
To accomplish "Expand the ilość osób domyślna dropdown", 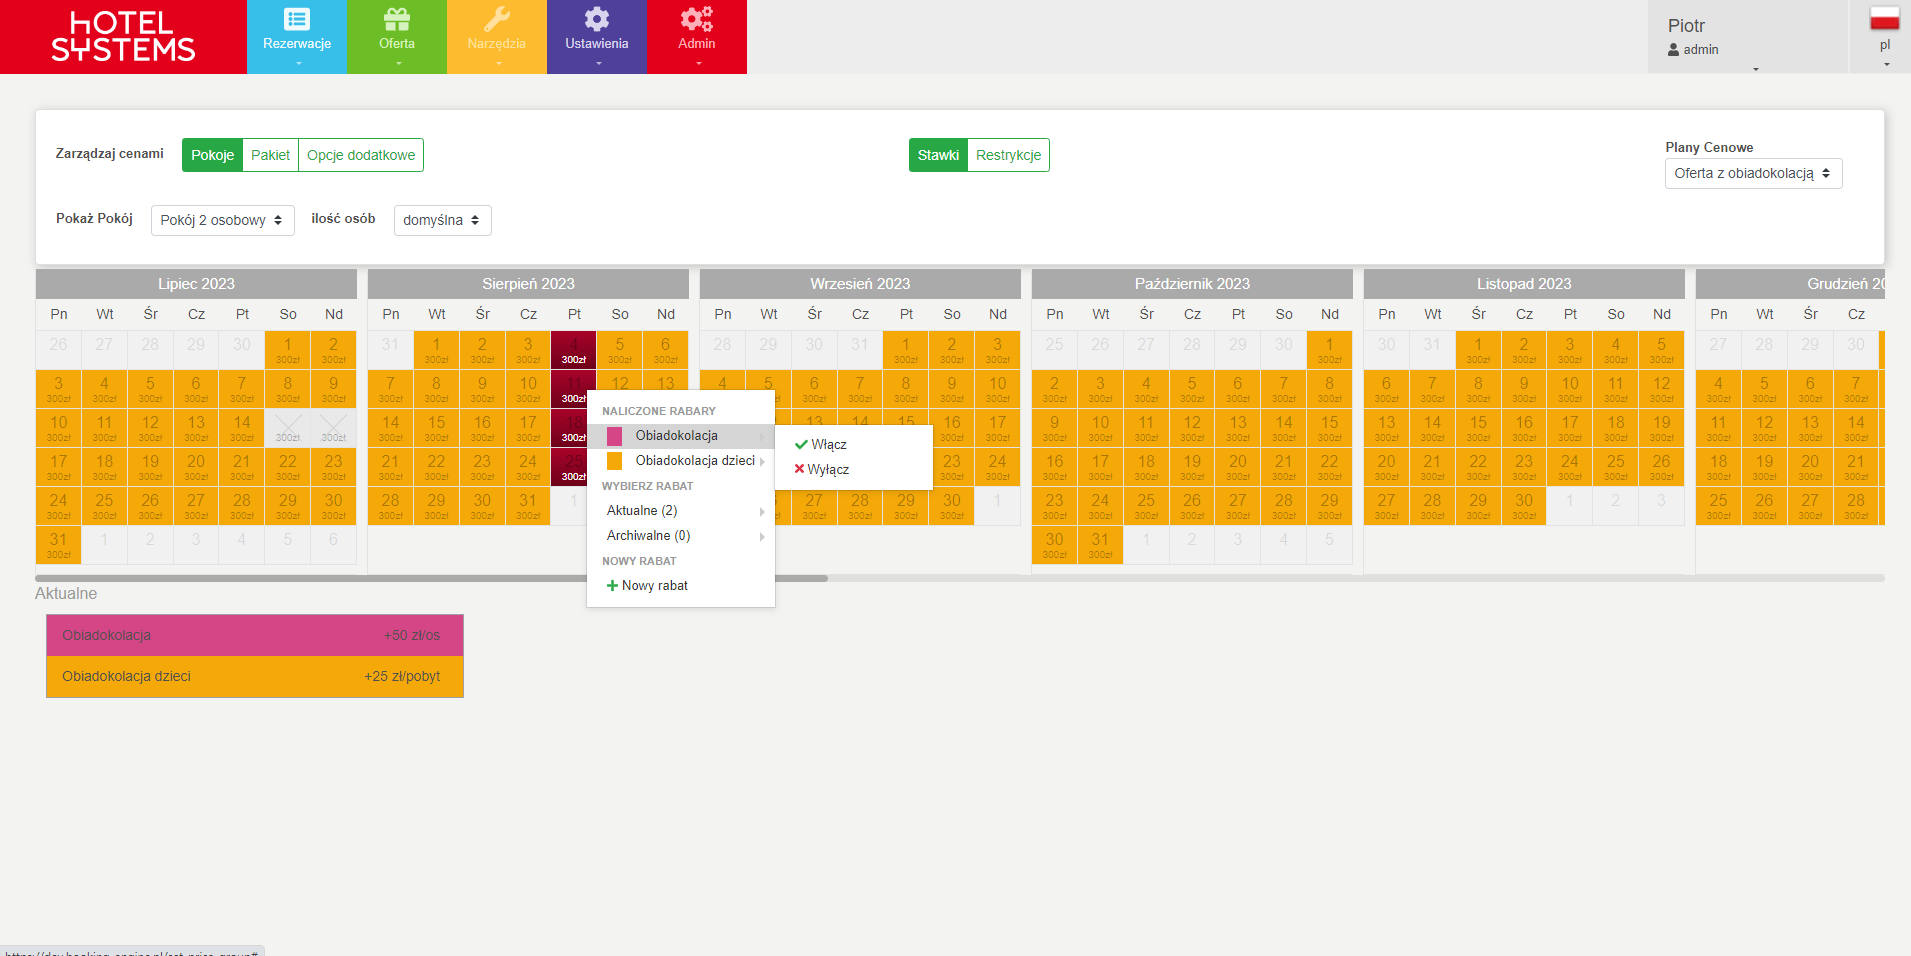I will coord(442,220).
